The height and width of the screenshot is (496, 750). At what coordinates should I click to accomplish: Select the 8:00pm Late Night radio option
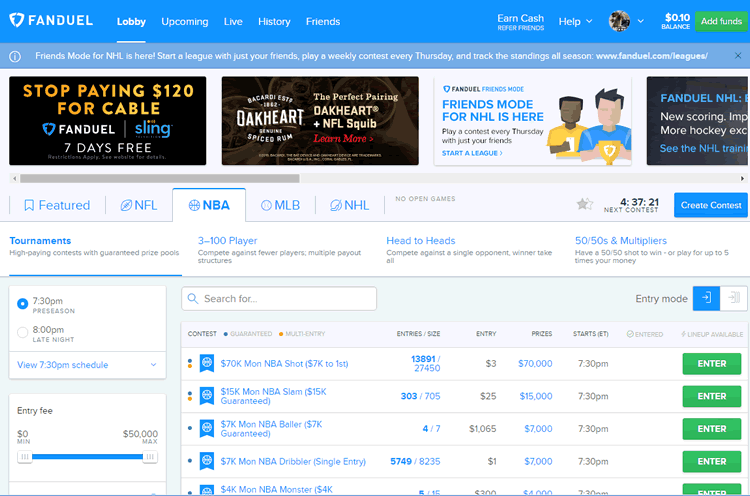[x=22, y=332]
